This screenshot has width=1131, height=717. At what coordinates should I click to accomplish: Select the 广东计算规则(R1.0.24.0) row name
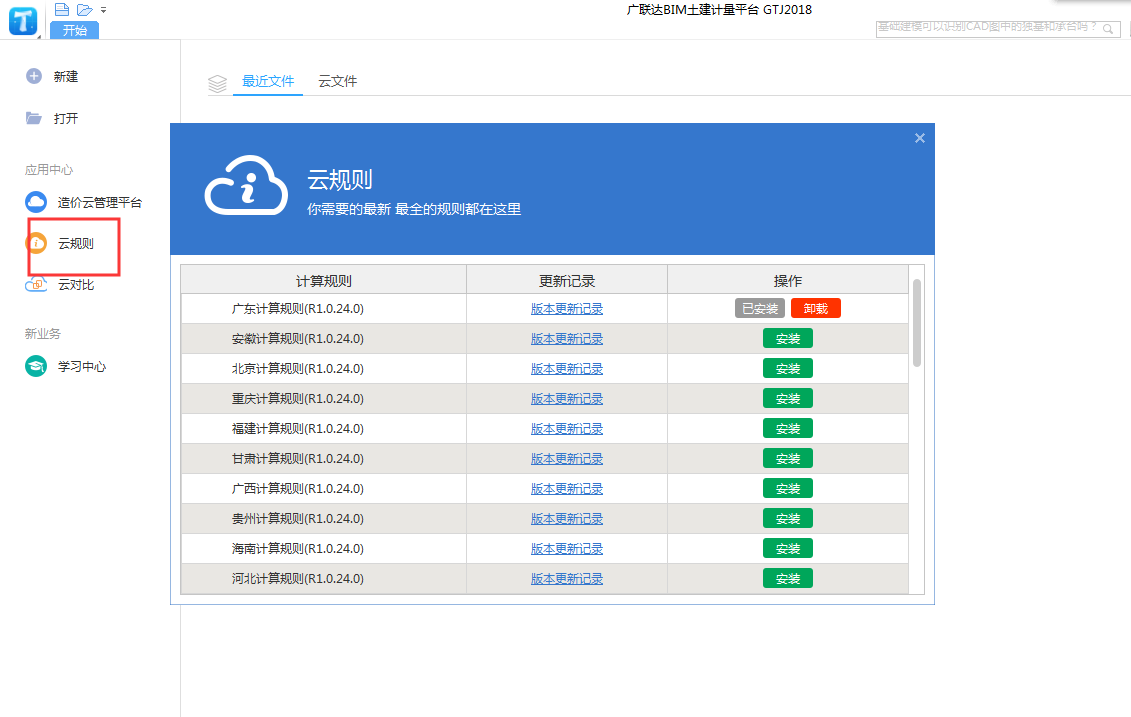pyautogui.click(x=298, y=309)
